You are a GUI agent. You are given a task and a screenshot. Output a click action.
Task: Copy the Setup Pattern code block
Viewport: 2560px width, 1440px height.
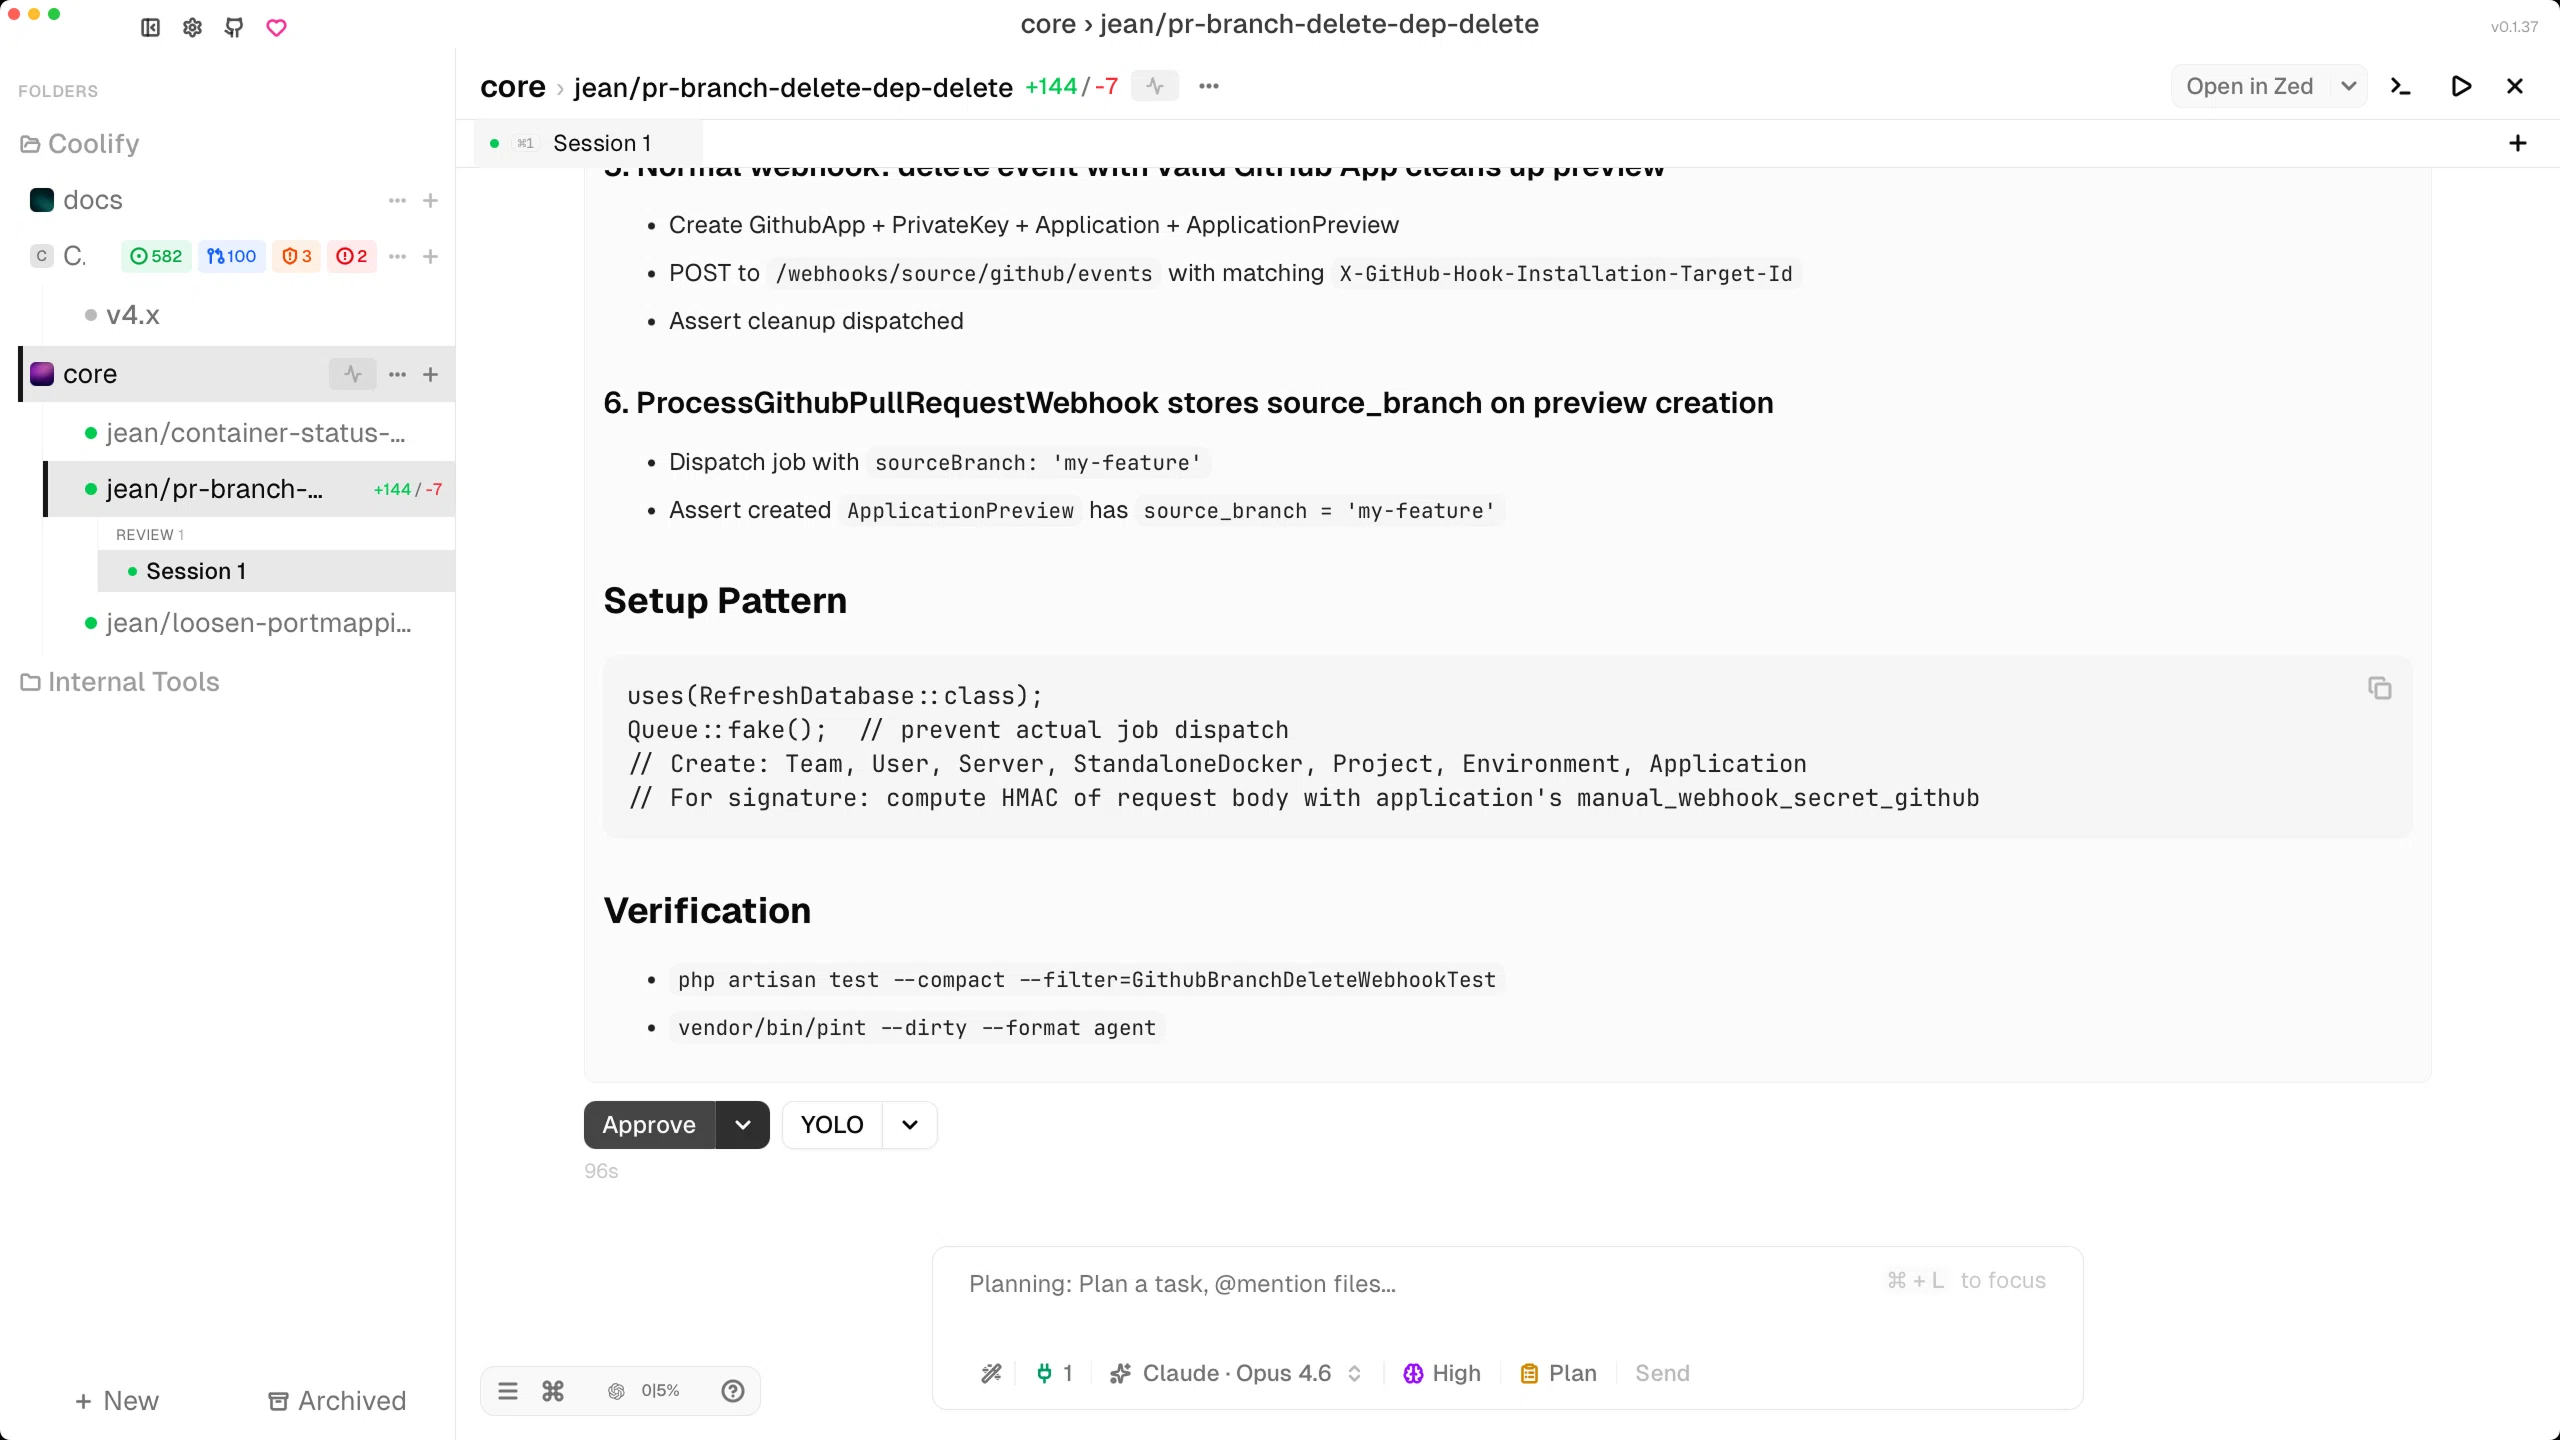[2379, 688]
